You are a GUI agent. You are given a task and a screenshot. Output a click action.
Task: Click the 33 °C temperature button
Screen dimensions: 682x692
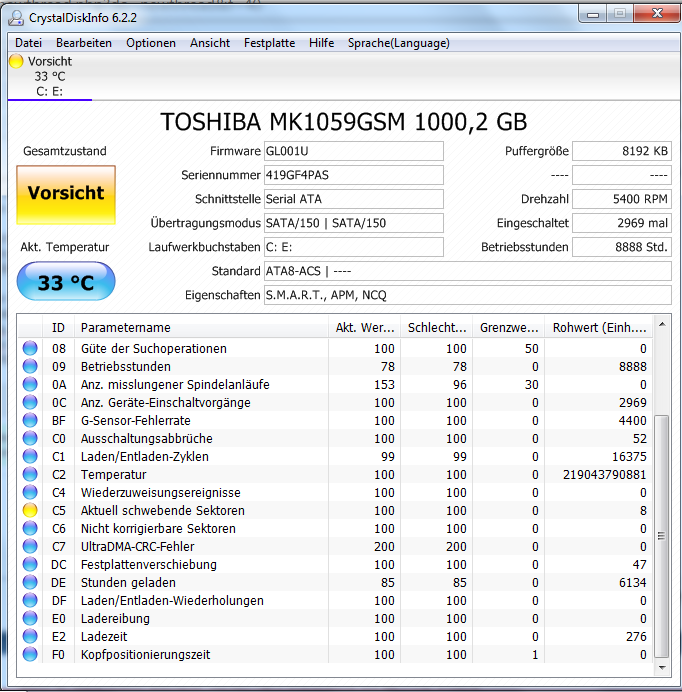pos(66,282)
